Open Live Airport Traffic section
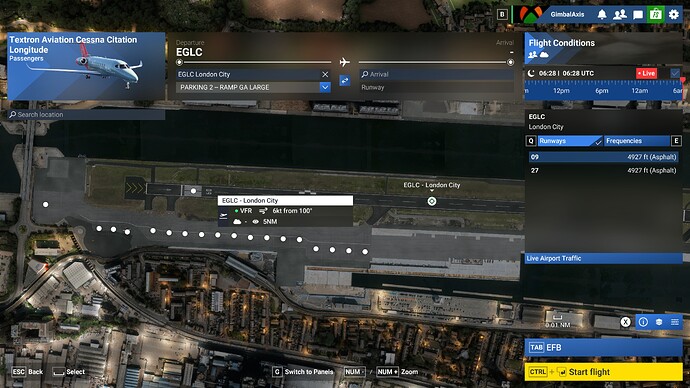 (x=603, y=258)
